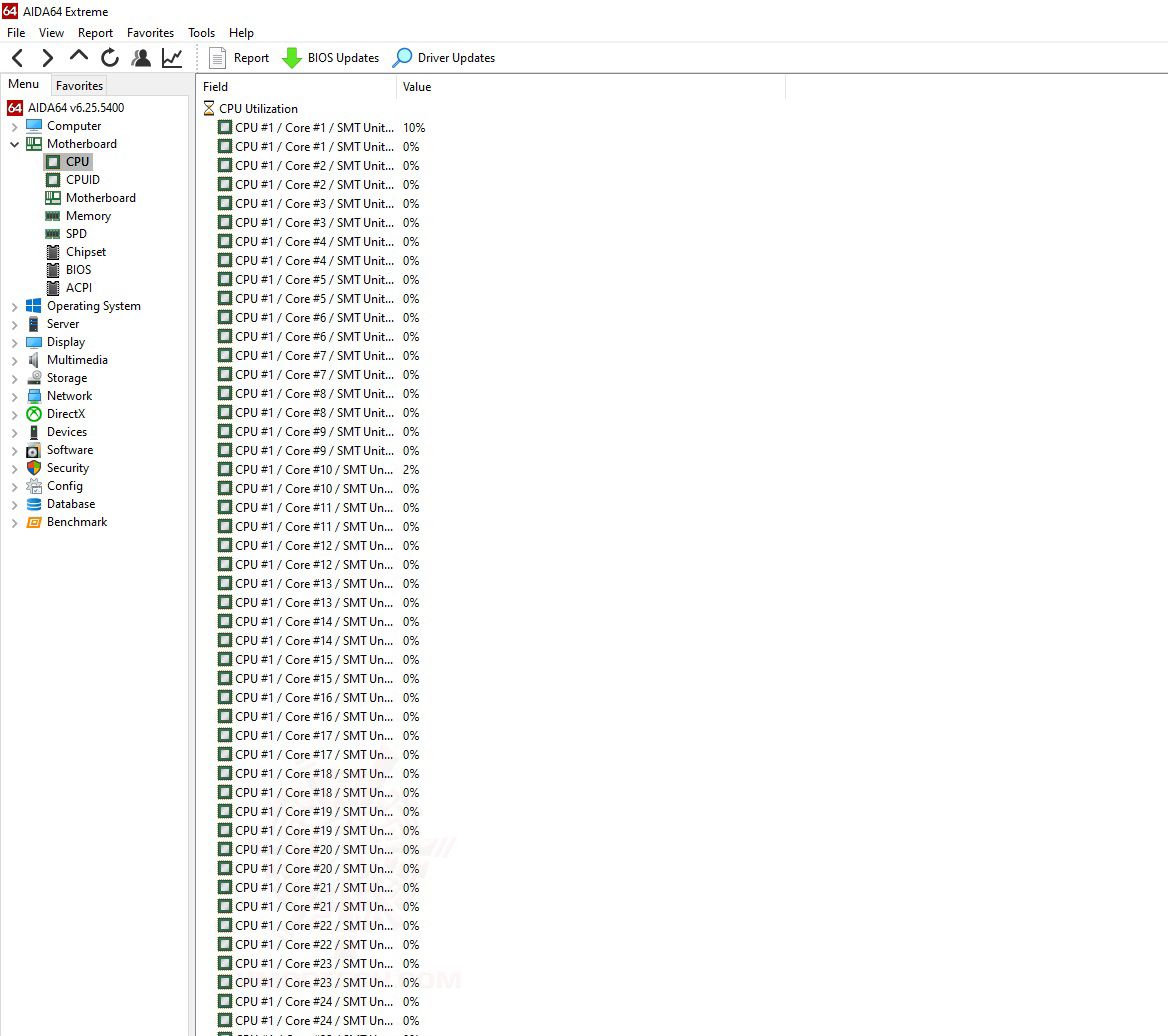Screen dimensions: 1168x1036
Task: Click the Security shield icon
Action: (x=34, y=468)
